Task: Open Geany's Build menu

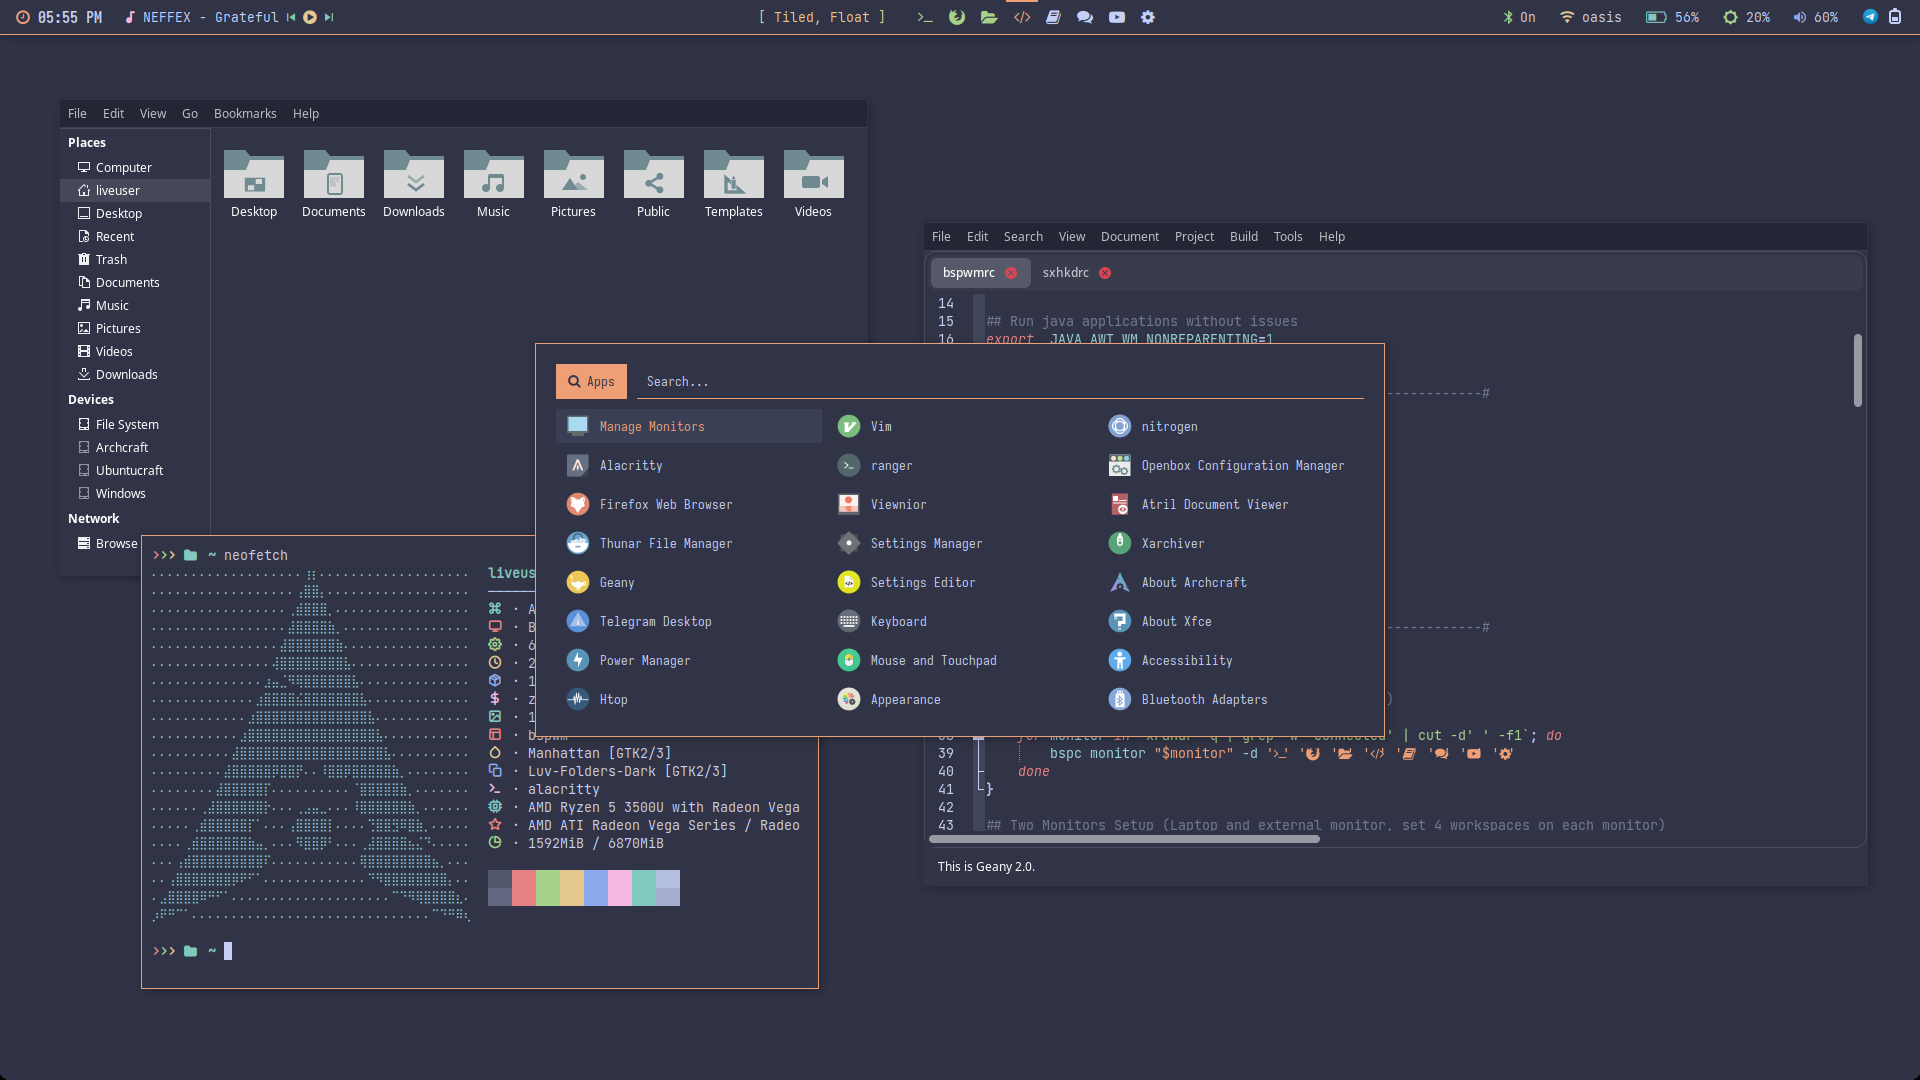Action: pyautogui.click(x=1243, y=237)
